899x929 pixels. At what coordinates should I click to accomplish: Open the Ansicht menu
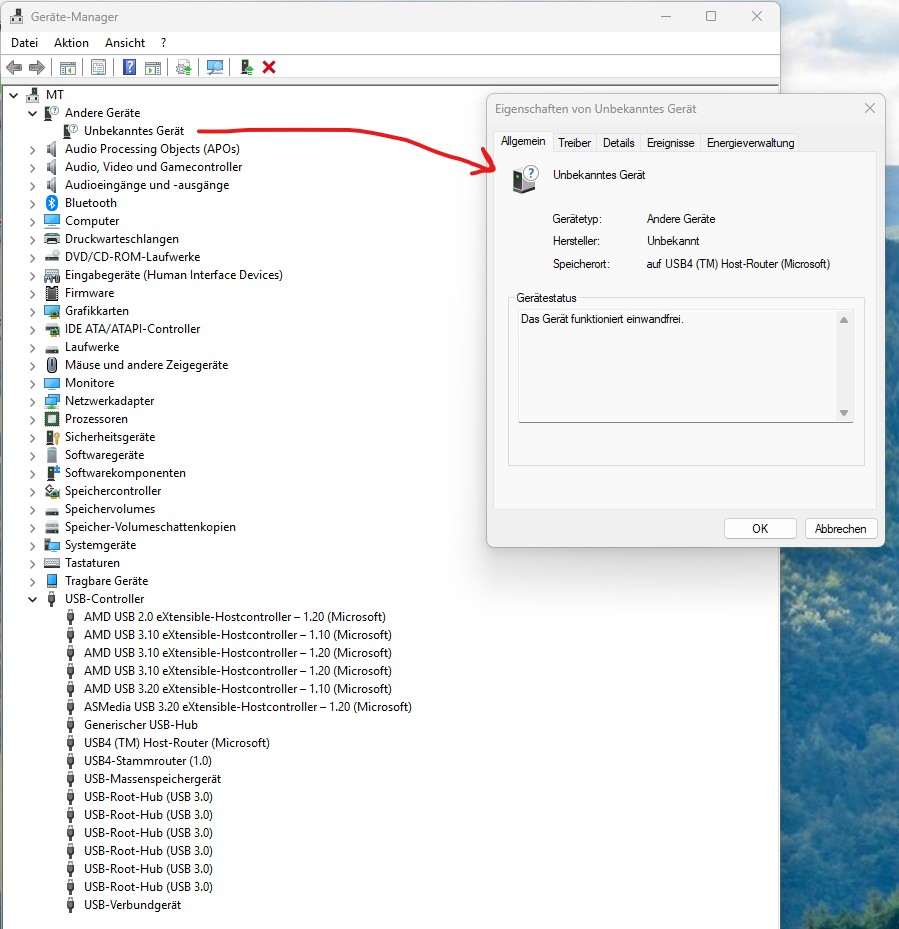tap(125, 43)
